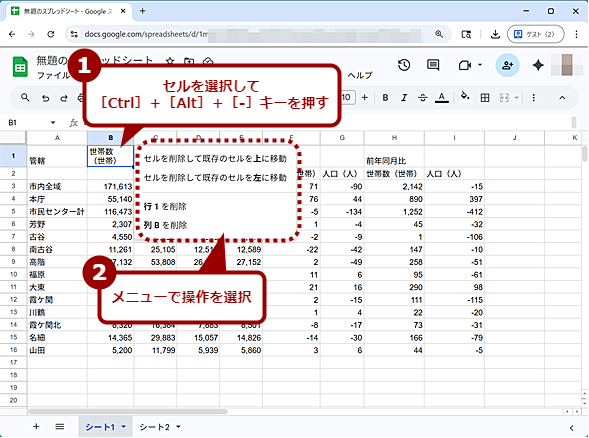Screen dimensions: 589x438
Task: Open シート2 tab options arrow
Action: tap(178, 427)
